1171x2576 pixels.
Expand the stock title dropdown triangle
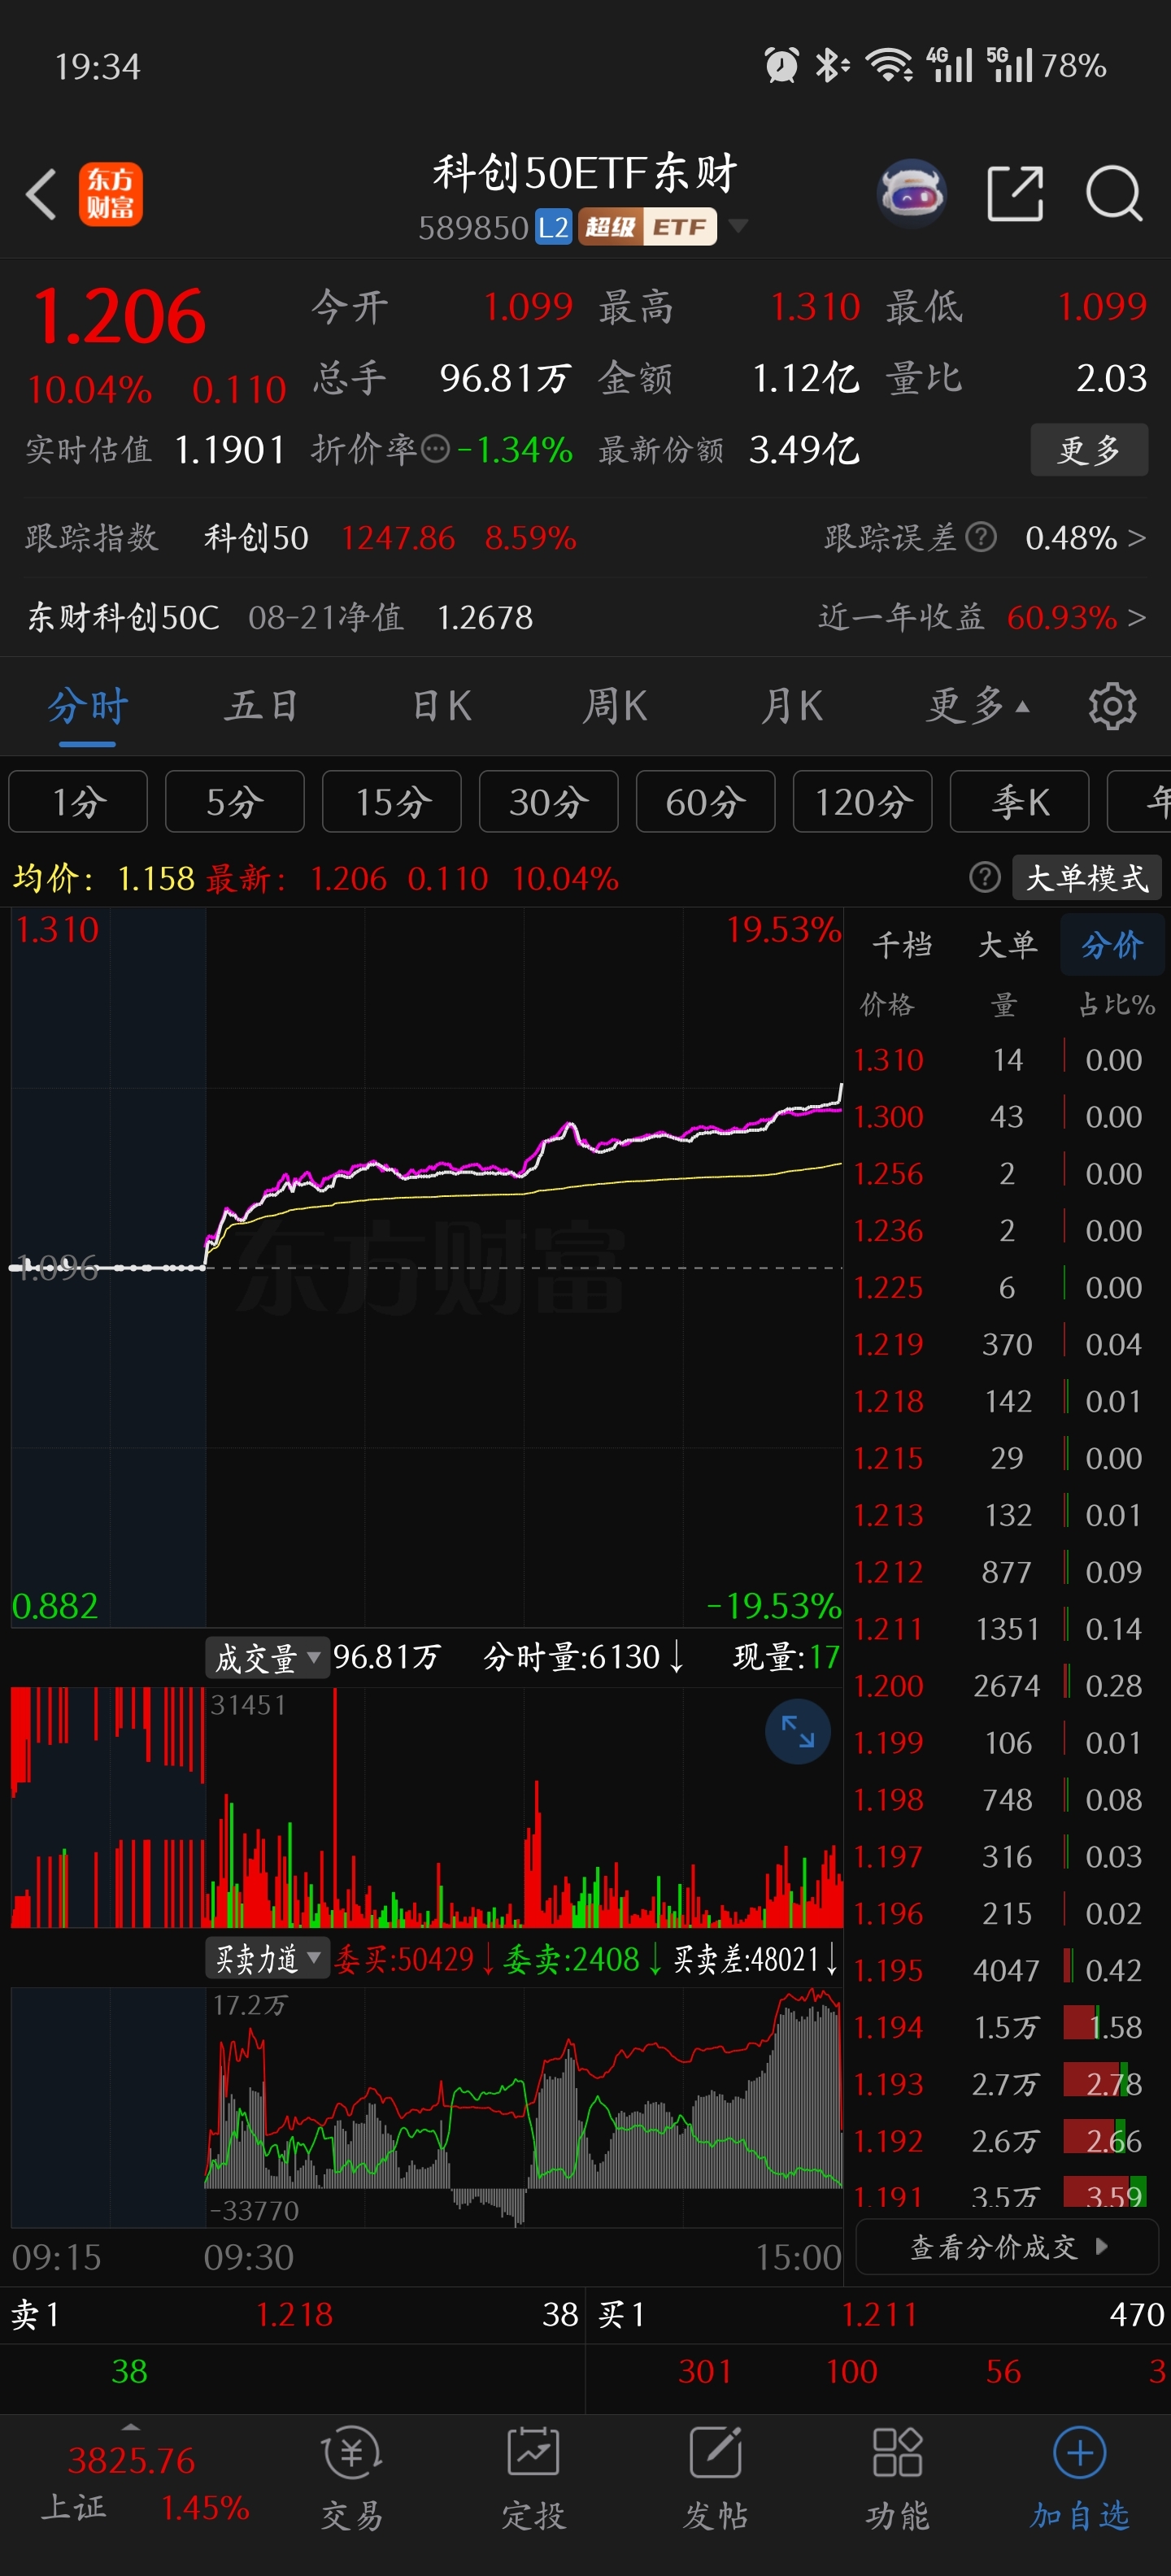pyautogui.click(x=738, y=226)
